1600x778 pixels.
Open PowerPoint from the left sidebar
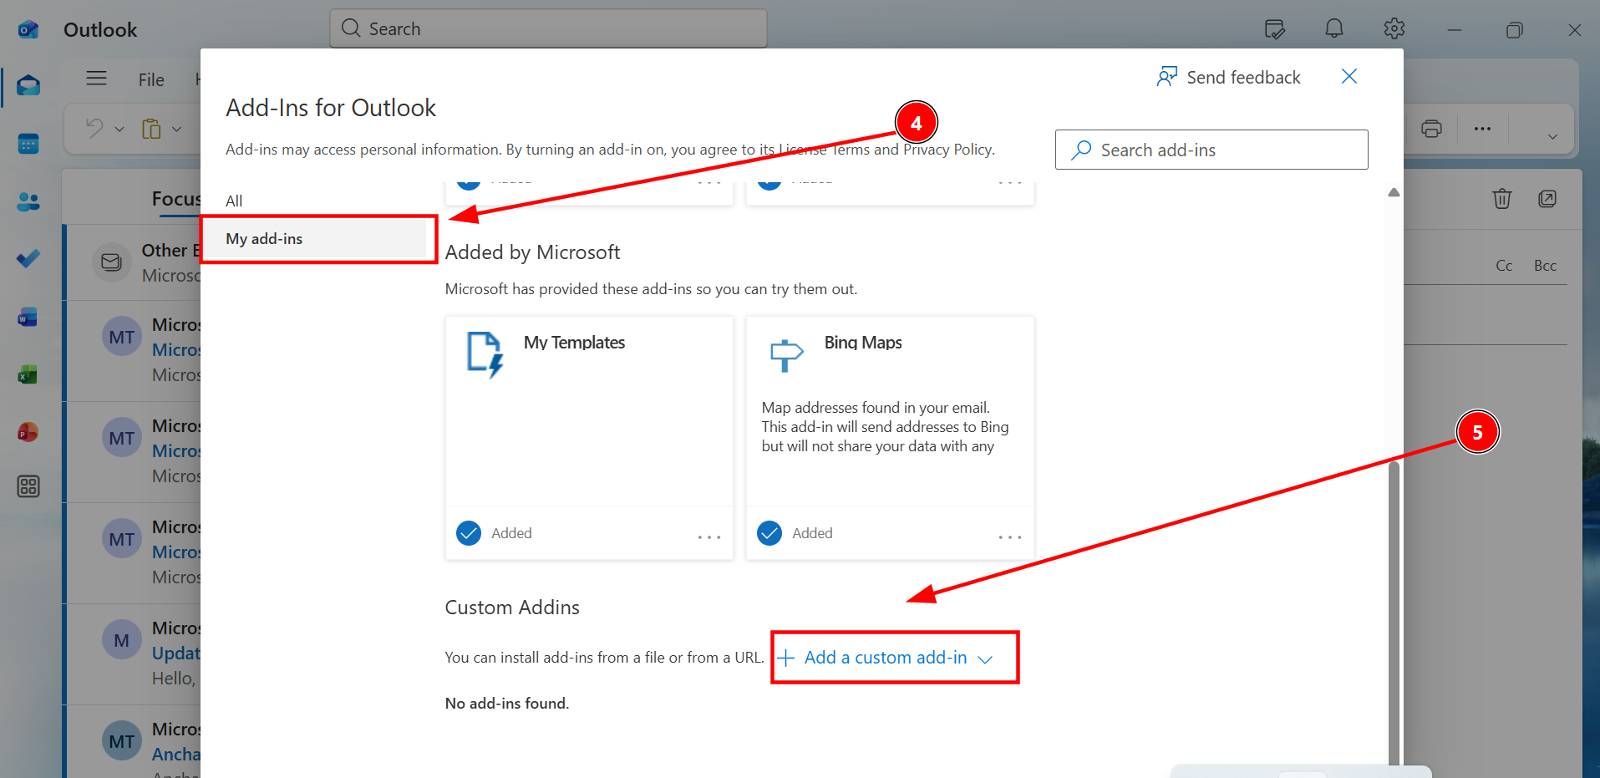click(x=28, y=432)
